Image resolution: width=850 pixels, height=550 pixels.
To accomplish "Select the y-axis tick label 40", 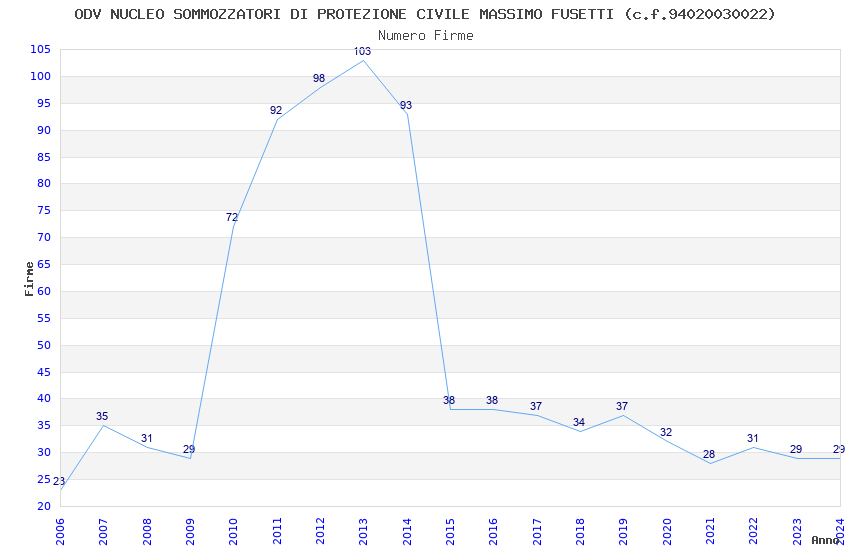I will pyautogui.click(x=43, y=398).
